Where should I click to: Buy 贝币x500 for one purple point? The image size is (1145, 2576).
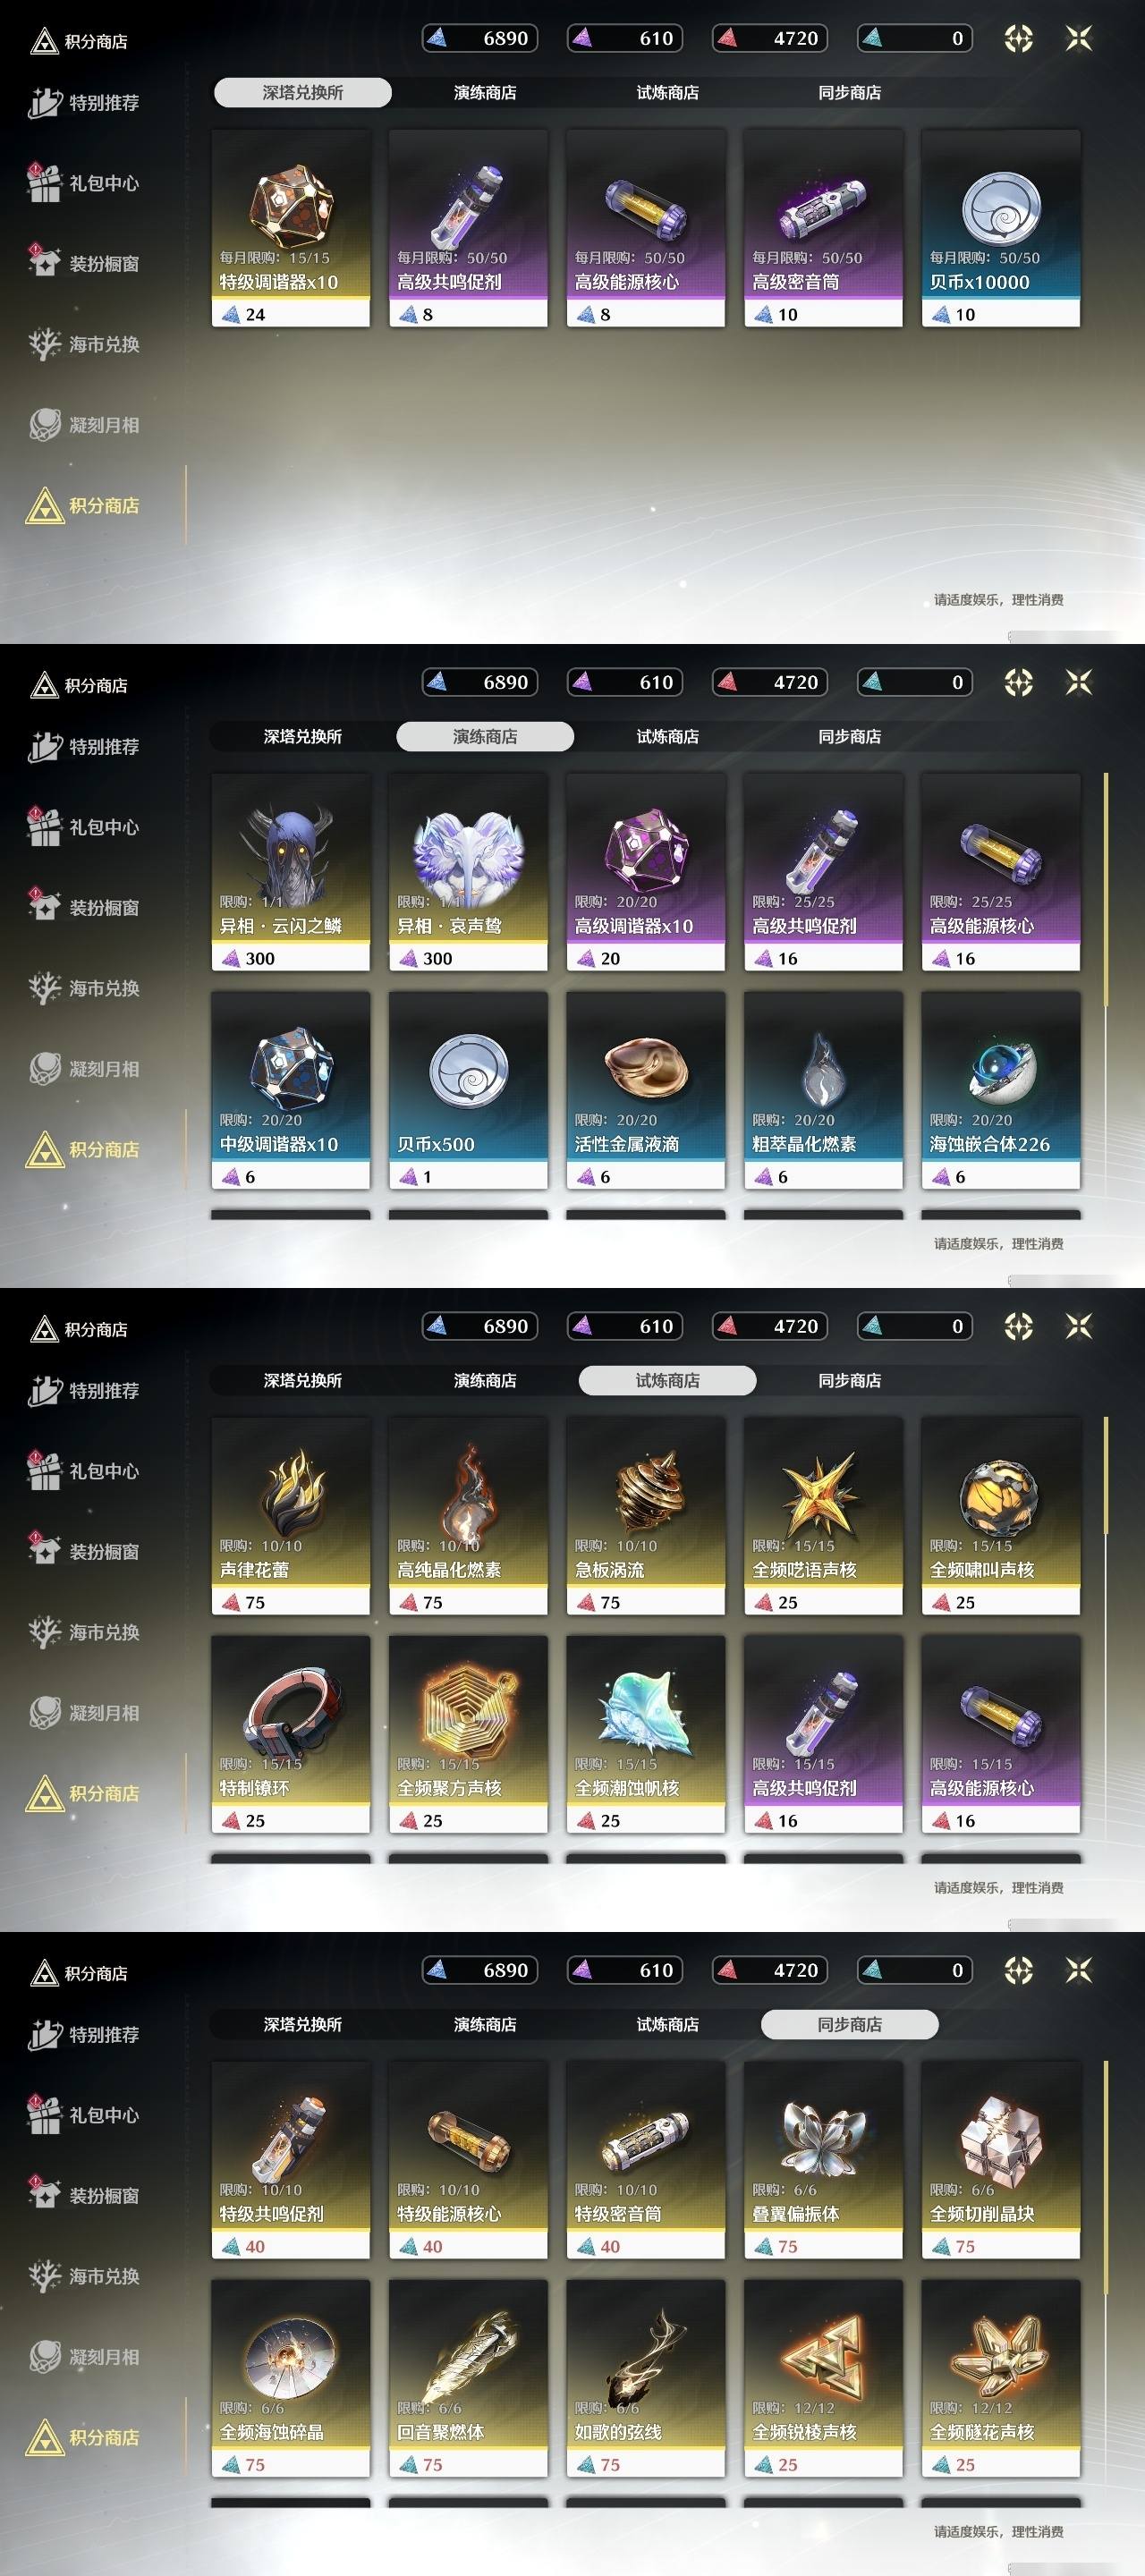click(x=468, y=1090)
